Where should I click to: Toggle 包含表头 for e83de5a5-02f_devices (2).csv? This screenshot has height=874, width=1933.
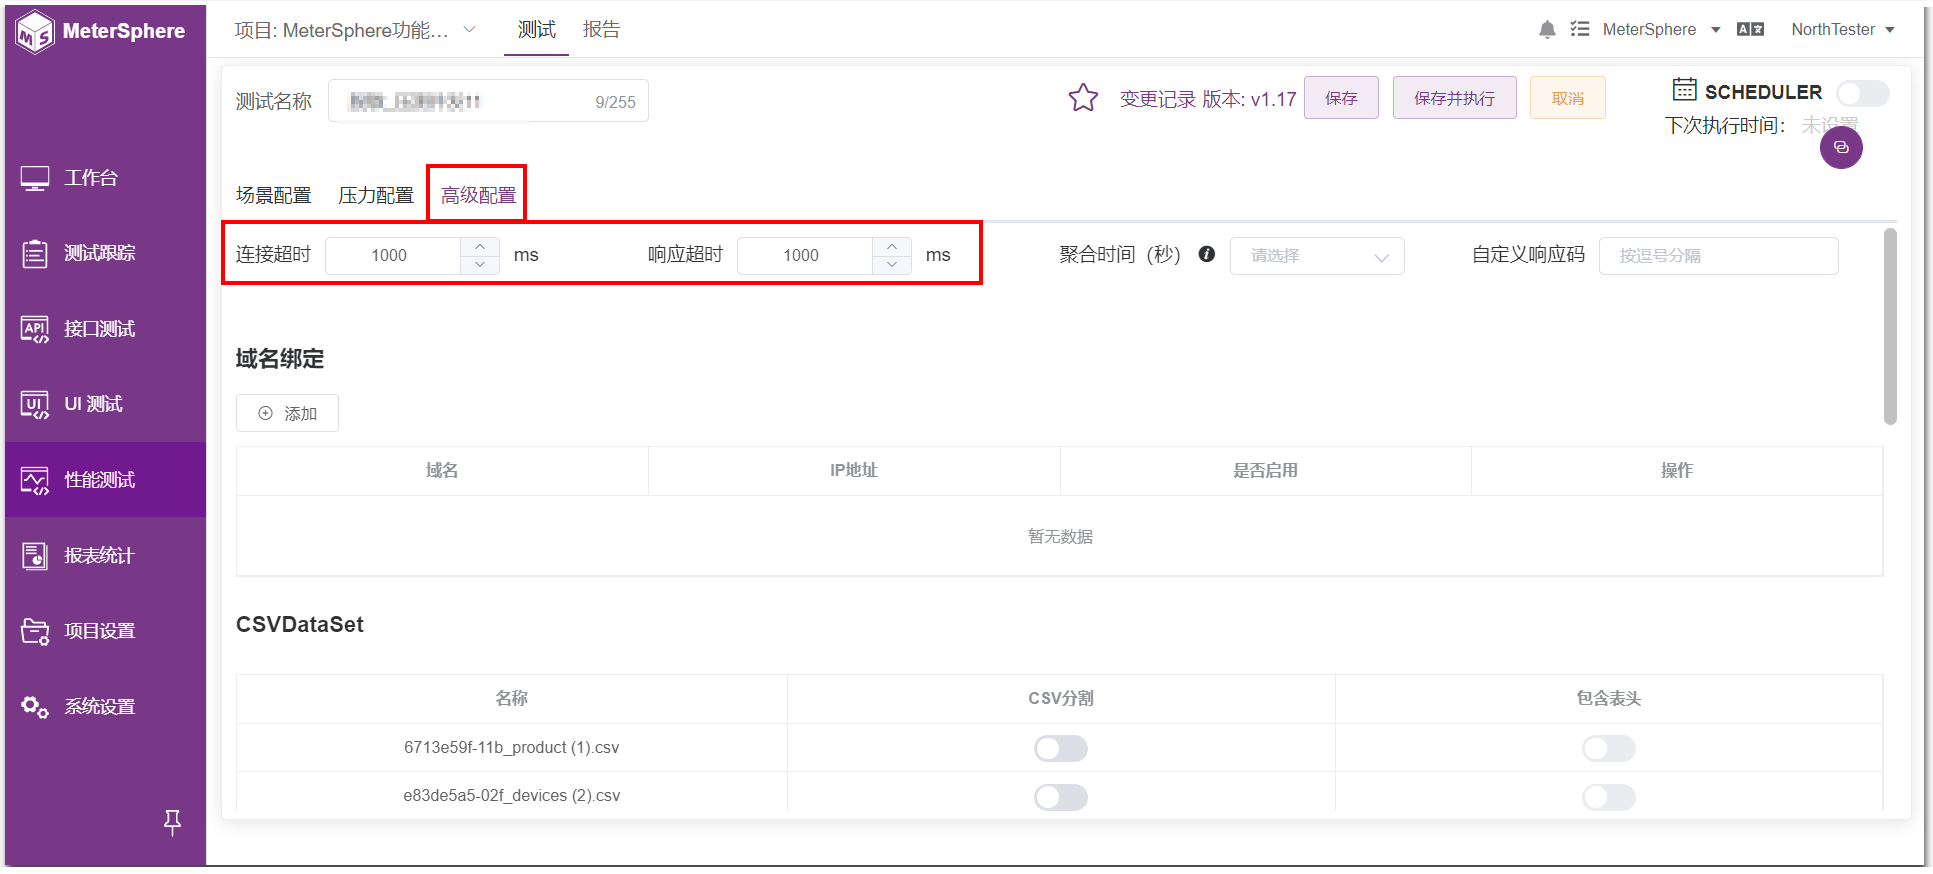coord(1609,797)
